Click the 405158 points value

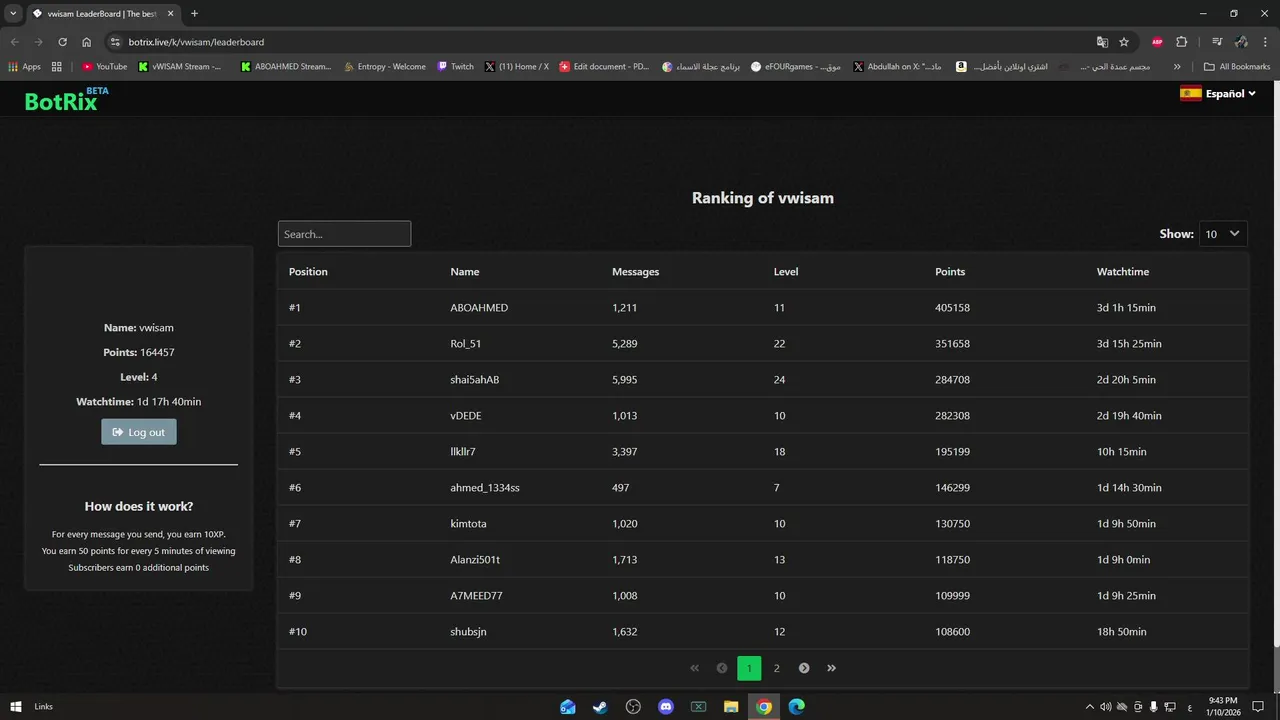(x=952, y=308)
